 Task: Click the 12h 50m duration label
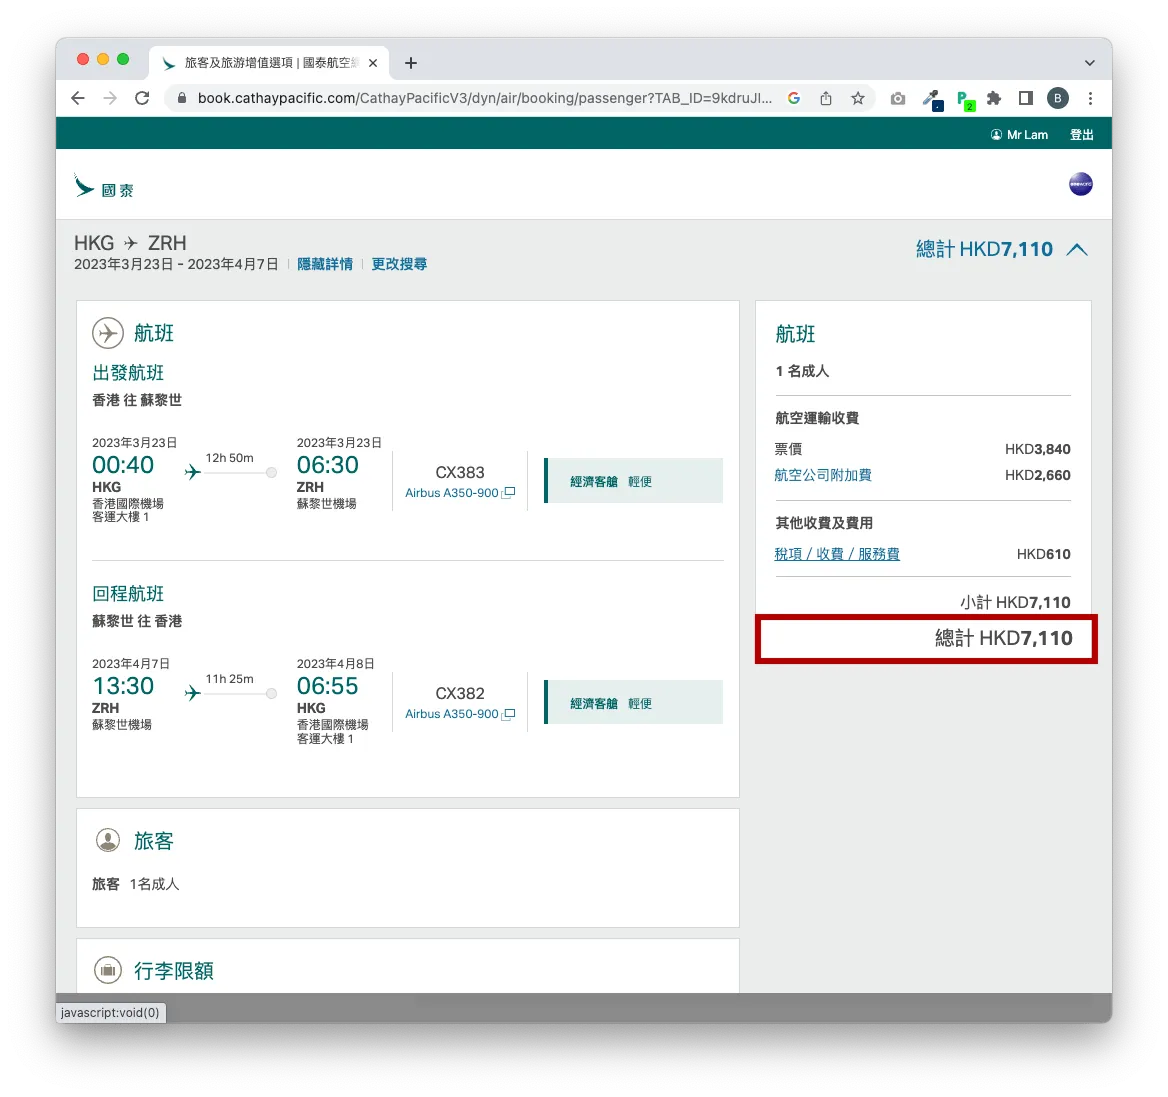tap(229, 458)
